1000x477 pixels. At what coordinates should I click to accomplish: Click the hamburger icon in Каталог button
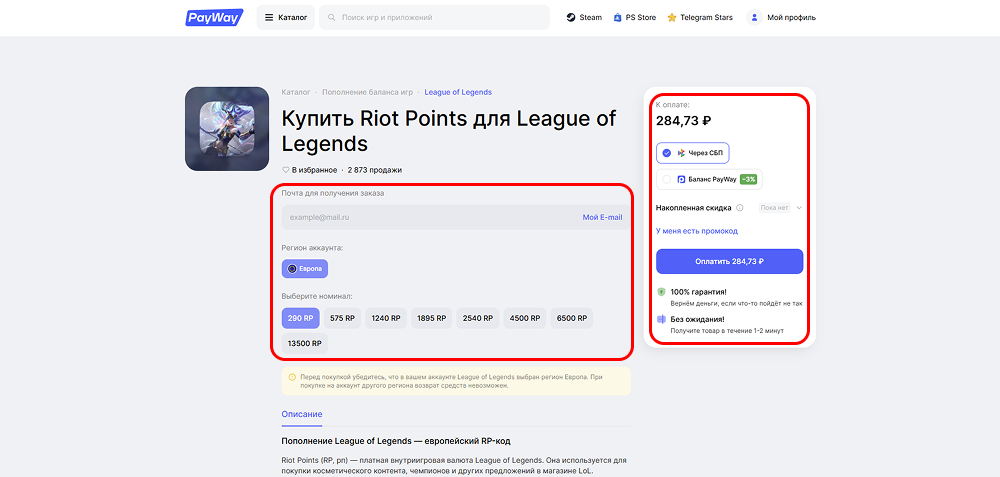click(268, 18)
